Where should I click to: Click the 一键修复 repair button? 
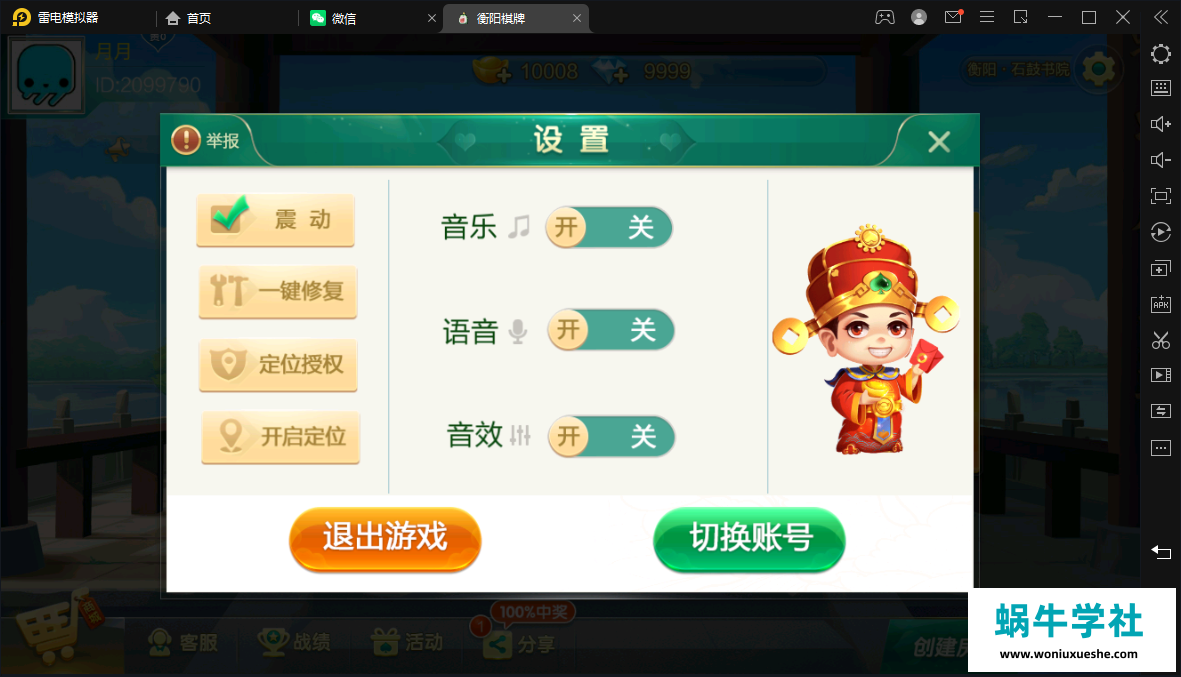[x=278, y=291]
